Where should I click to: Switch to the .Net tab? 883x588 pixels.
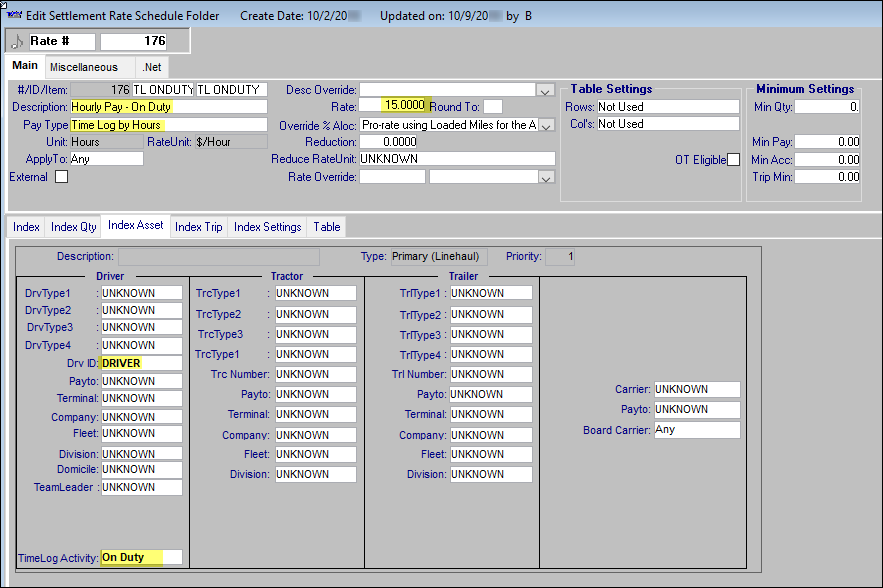(x=151, y=67)
